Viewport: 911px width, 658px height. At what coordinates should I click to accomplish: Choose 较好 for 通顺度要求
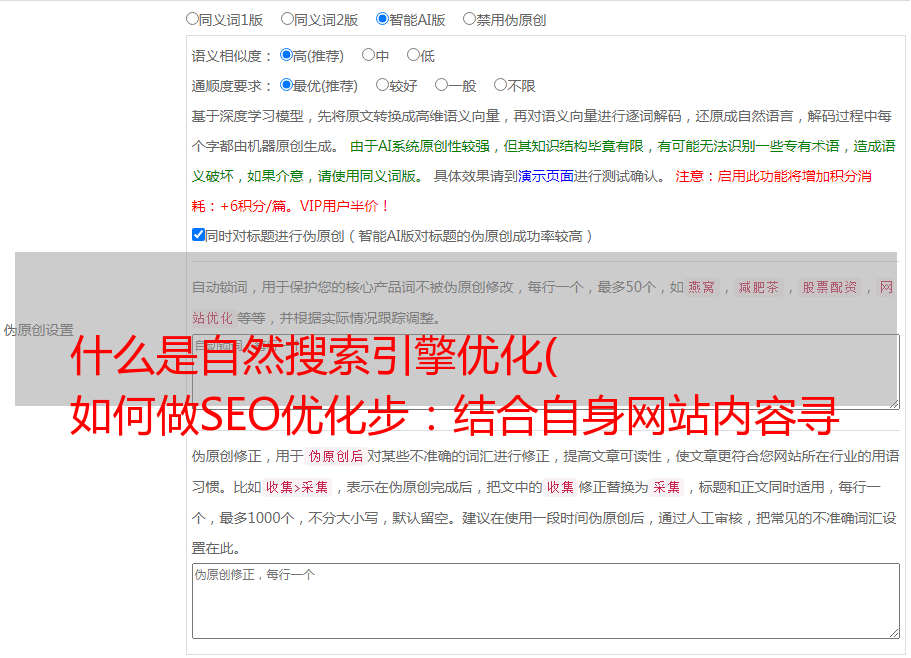[383, 86]
